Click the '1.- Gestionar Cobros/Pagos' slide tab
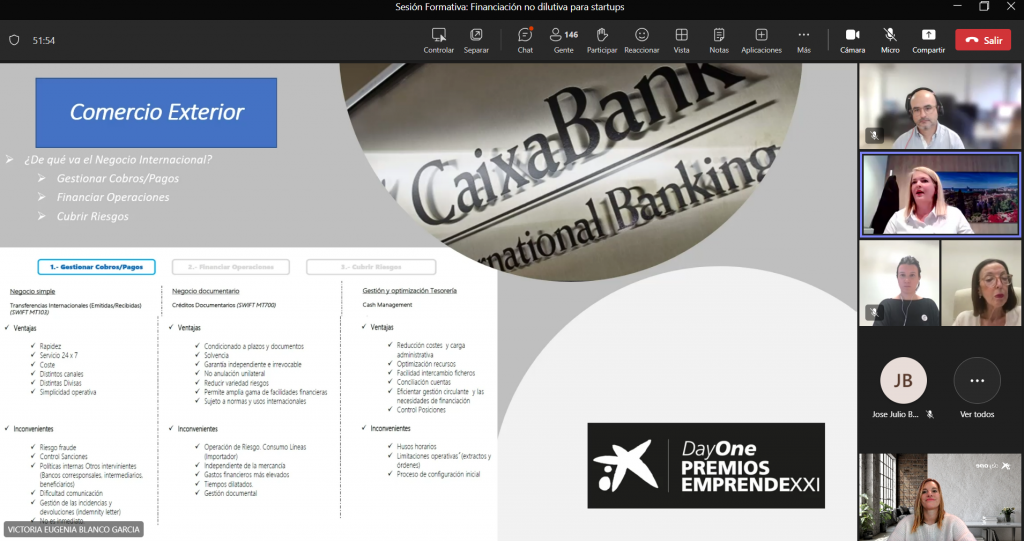 coord(97,267)
